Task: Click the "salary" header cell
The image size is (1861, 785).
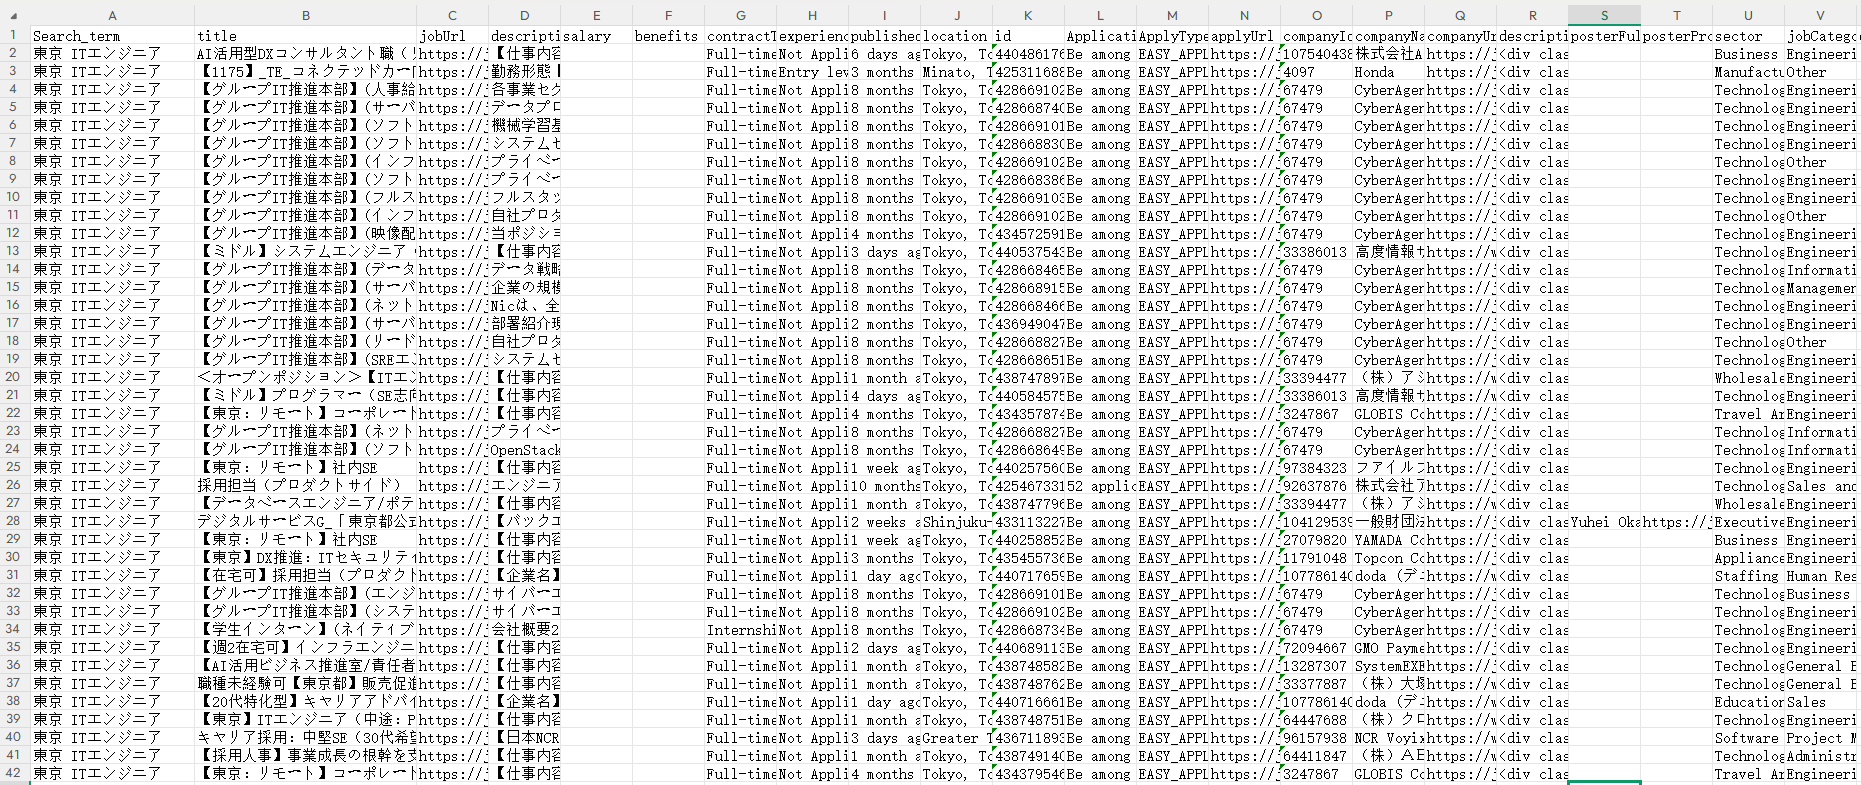Action: coord(596,36)
